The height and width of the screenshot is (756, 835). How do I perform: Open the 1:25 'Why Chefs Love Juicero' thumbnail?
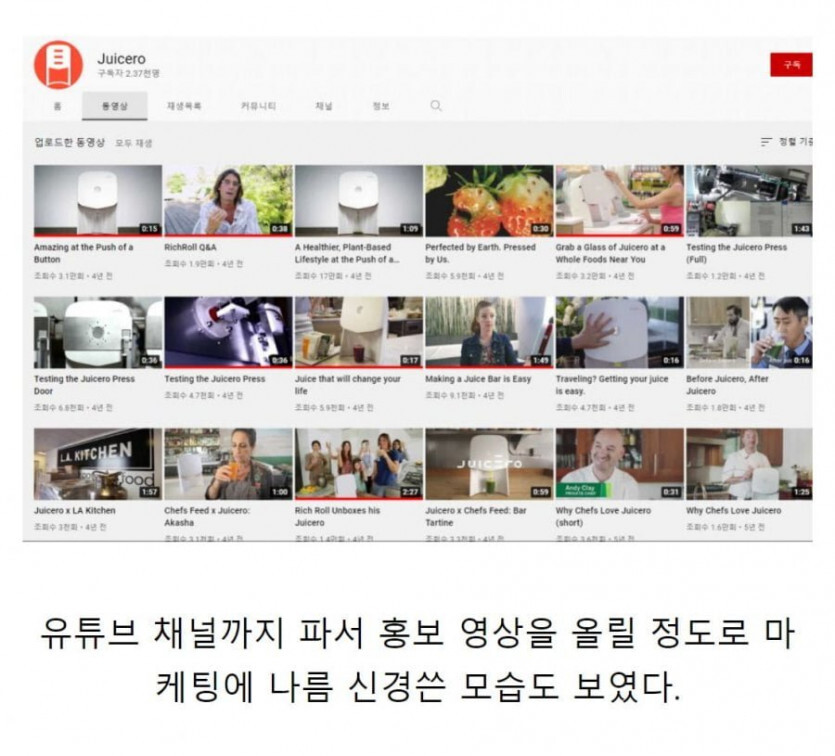pyautogui.click(x=749, y=464)
